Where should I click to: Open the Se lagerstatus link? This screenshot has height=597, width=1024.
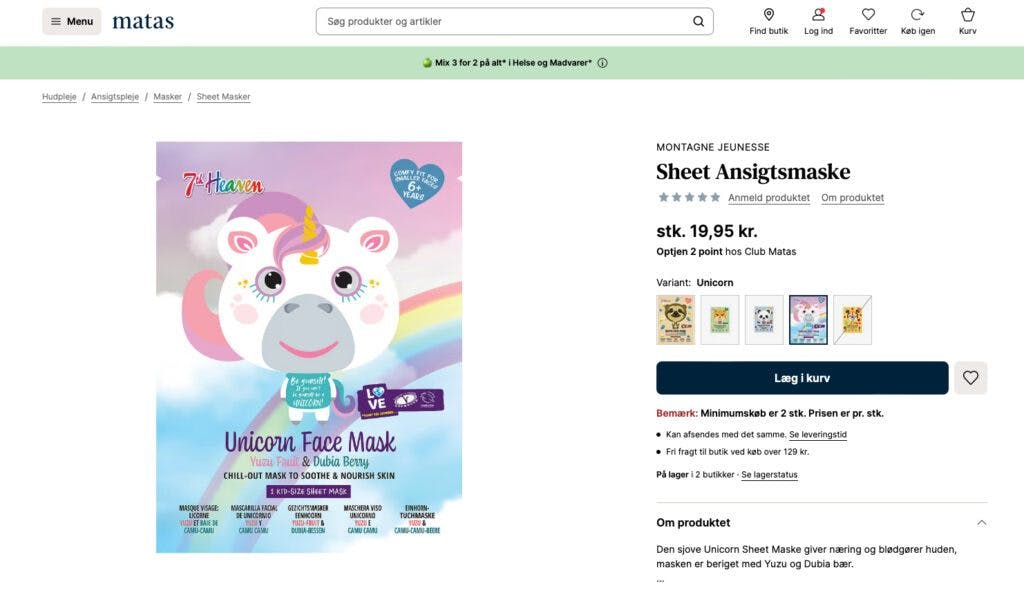769,475
